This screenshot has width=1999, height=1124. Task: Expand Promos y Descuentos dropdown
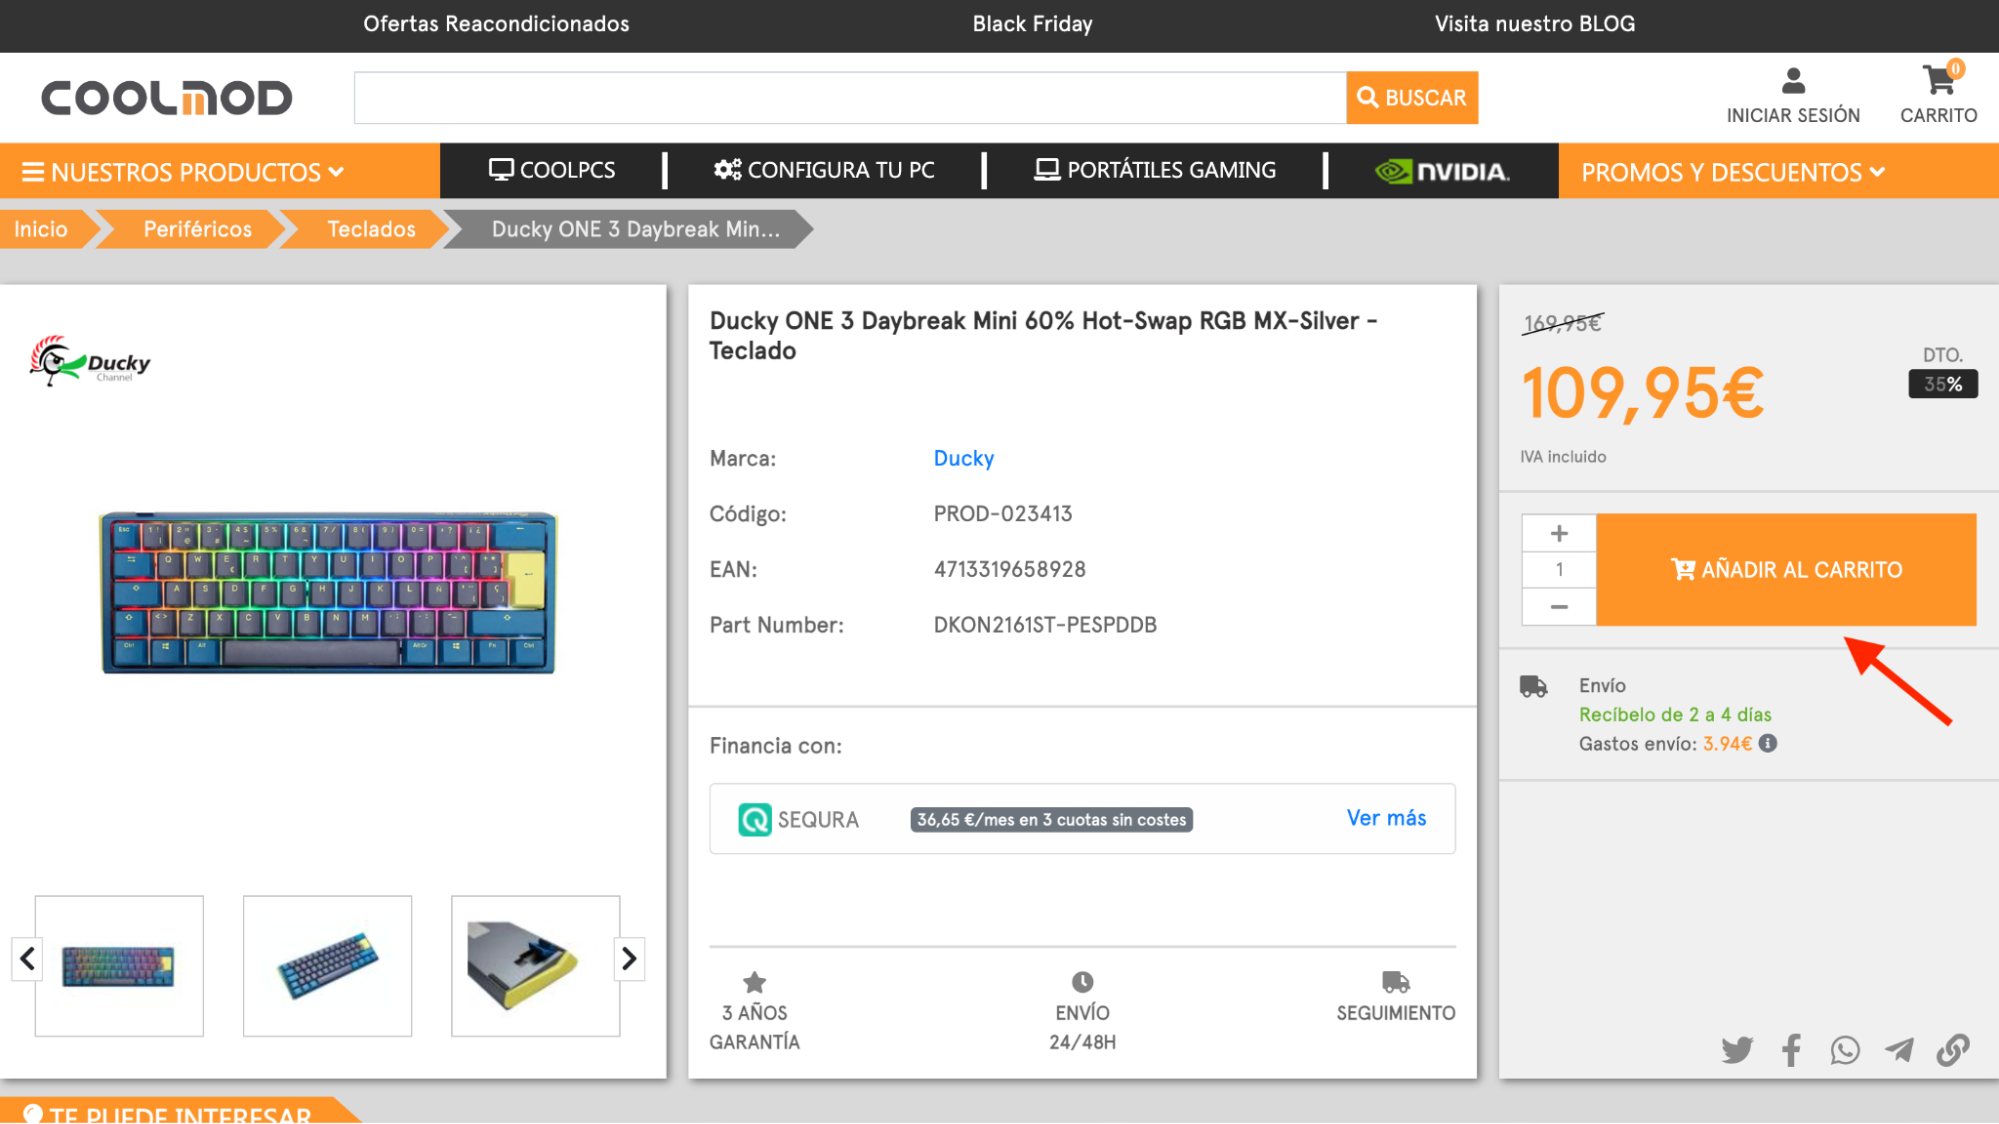(1733, 172)
